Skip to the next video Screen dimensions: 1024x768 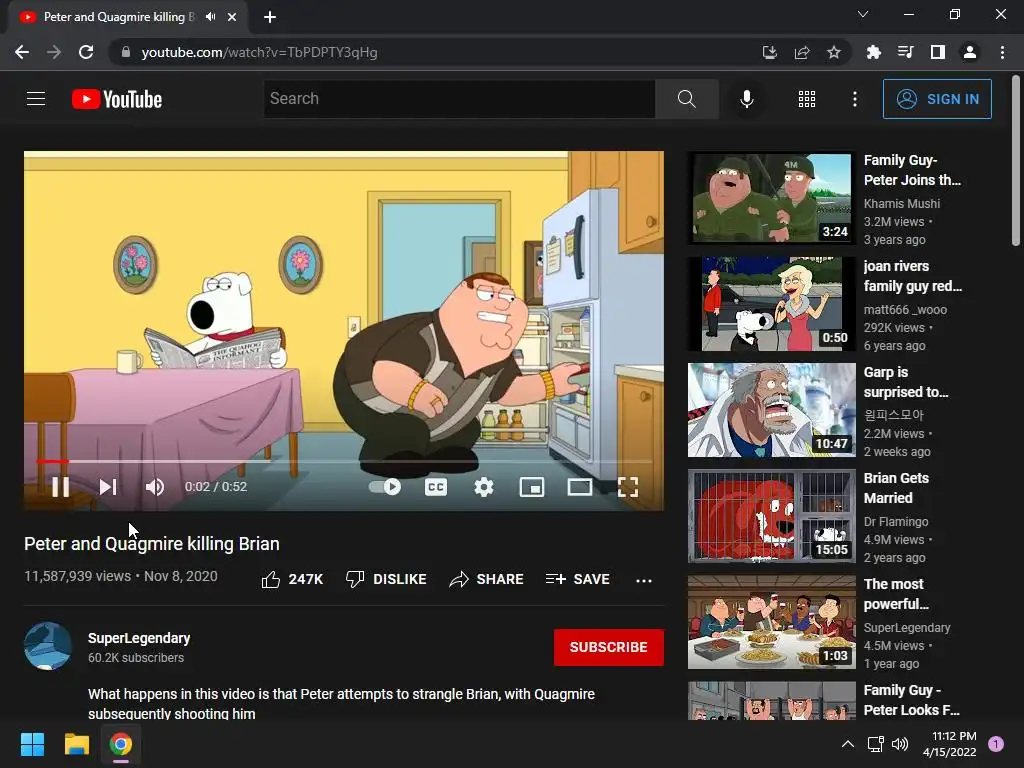click(x=108, y=487)
